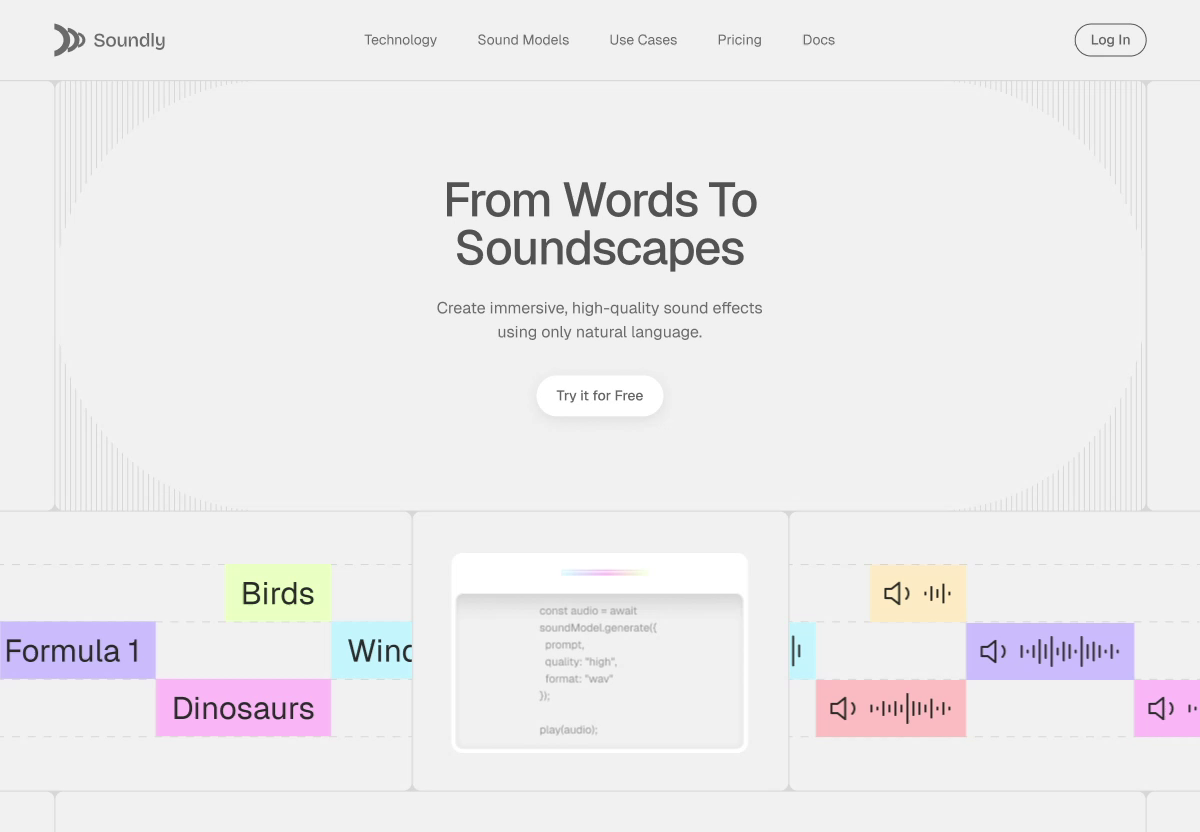Image resolution: width=1200 pixels, height=832 pixels.
Task: Go to the Use Cases page
Action: coord(643,40)
